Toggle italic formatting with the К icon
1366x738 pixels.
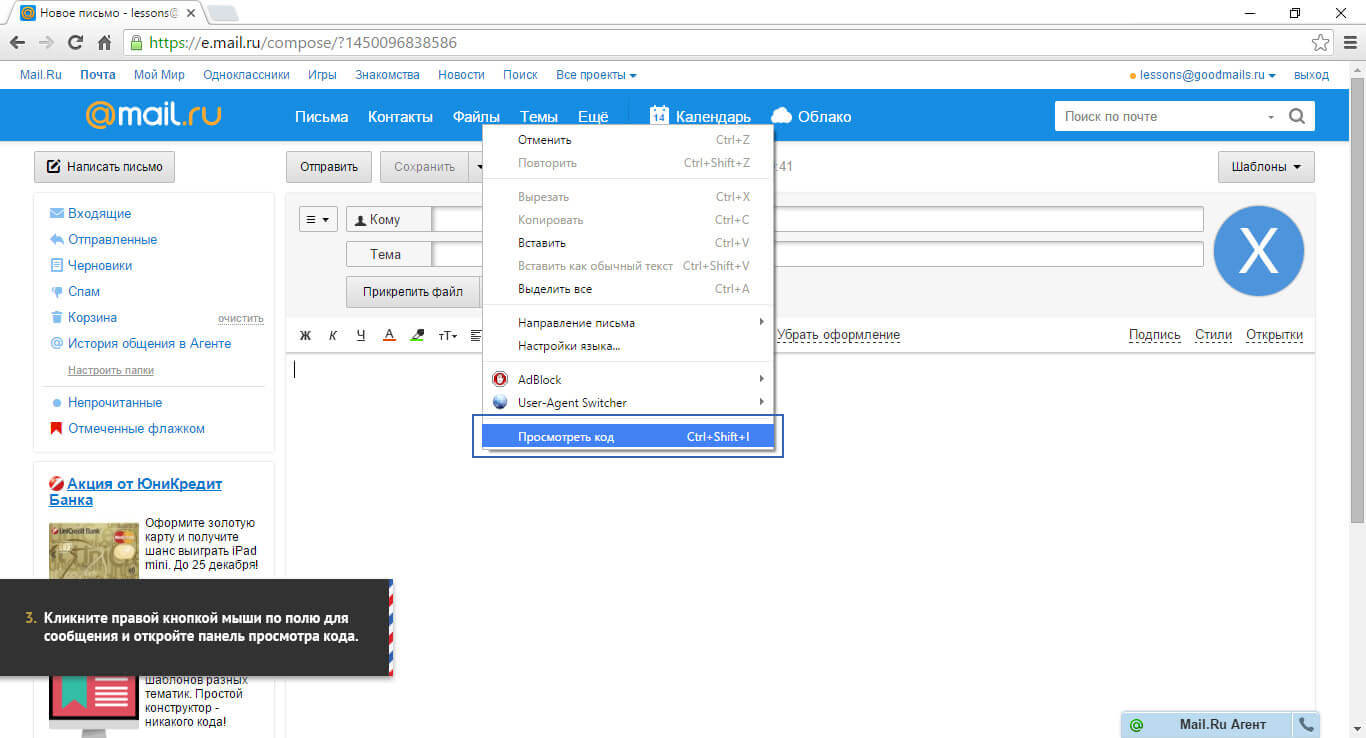click(x=333, y=336)
